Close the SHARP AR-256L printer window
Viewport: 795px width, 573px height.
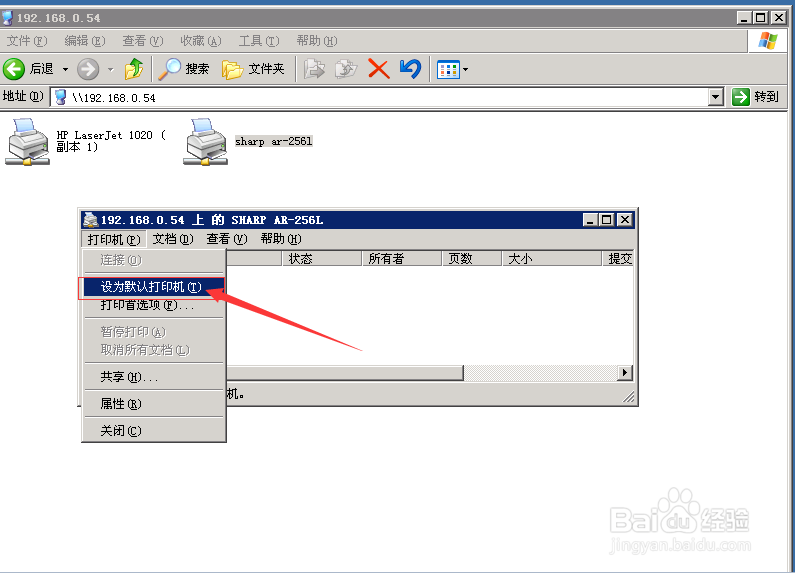pos(625,220)
